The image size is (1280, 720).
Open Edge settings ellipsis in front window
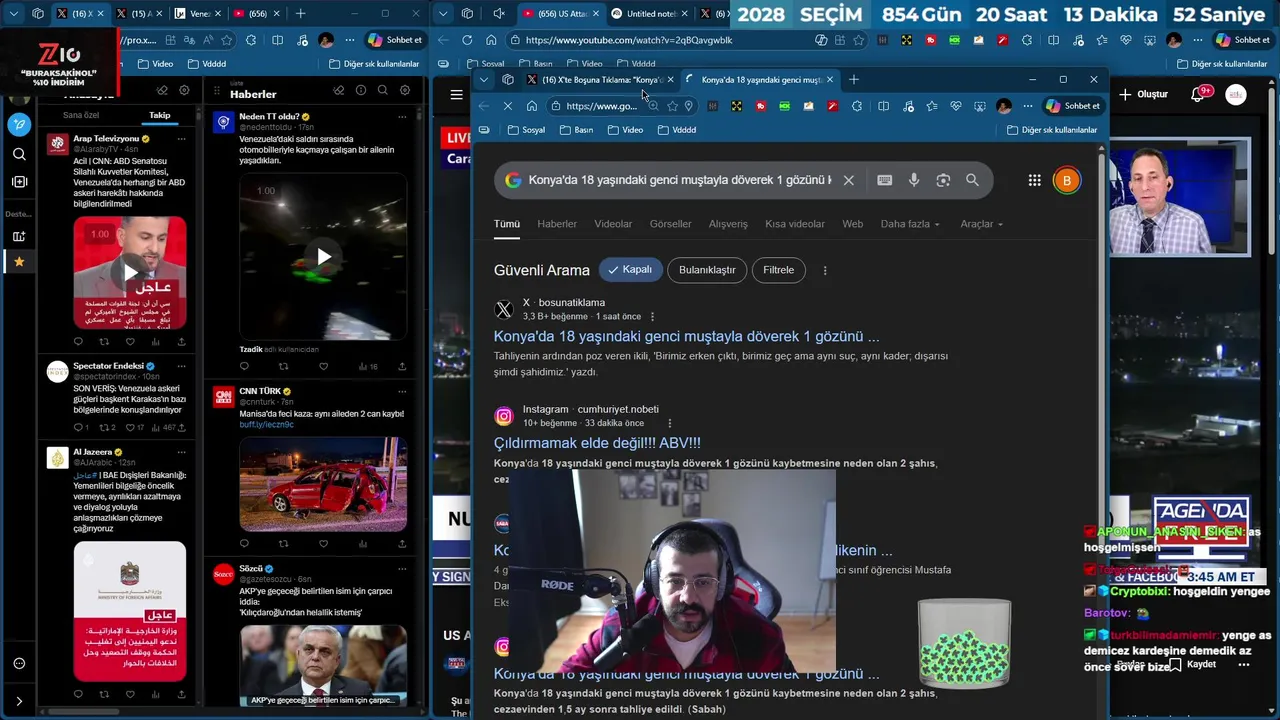click(x=1028, y=106)
